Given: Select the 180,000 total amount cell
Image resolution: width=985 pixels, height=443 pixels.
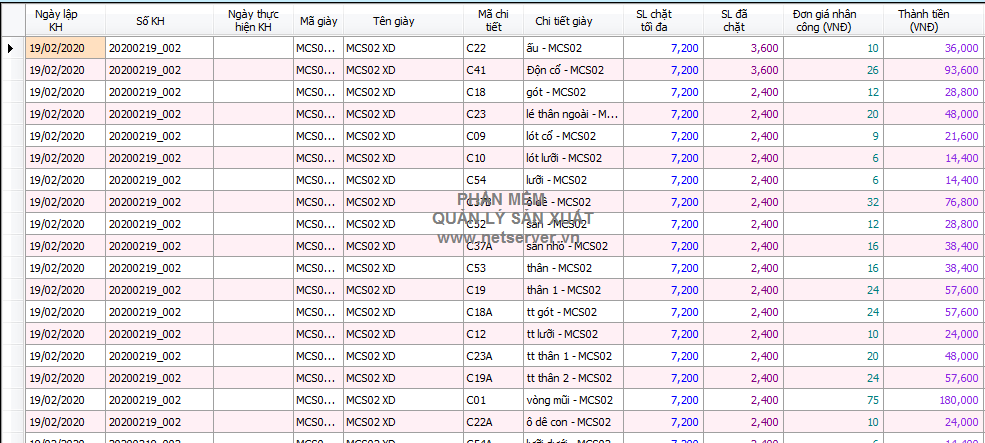Looking at the screenshot, I should click(x=932, y=400).
